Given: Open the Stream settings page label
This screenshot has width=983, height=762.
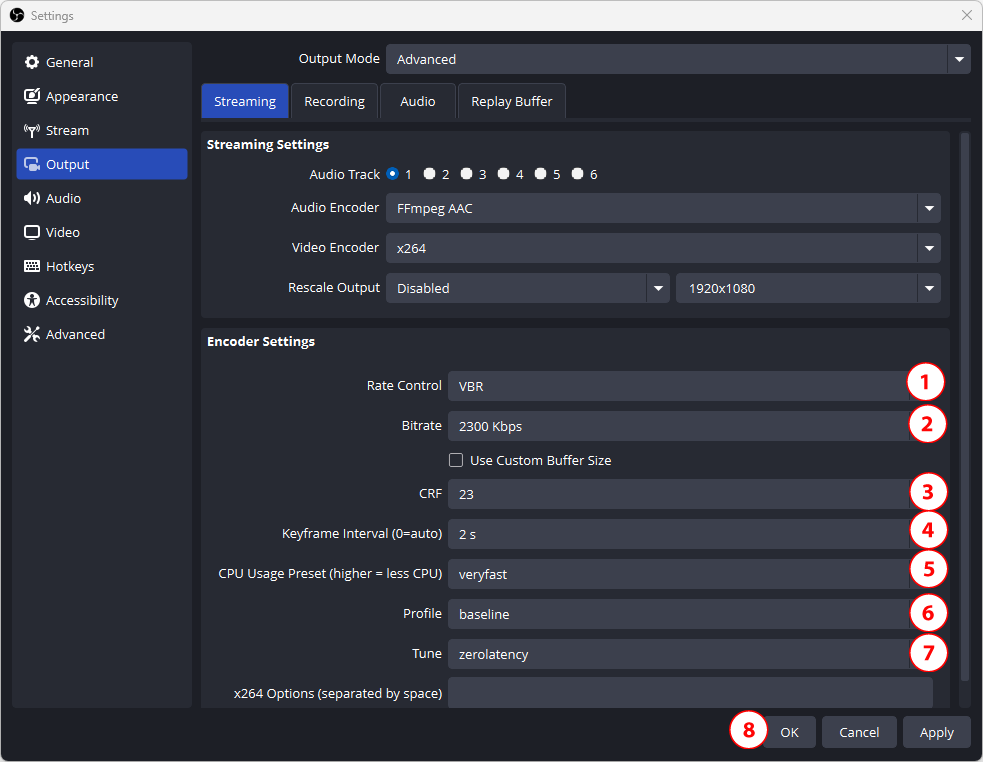Looking at the screenshot, I should click(67, 130).
